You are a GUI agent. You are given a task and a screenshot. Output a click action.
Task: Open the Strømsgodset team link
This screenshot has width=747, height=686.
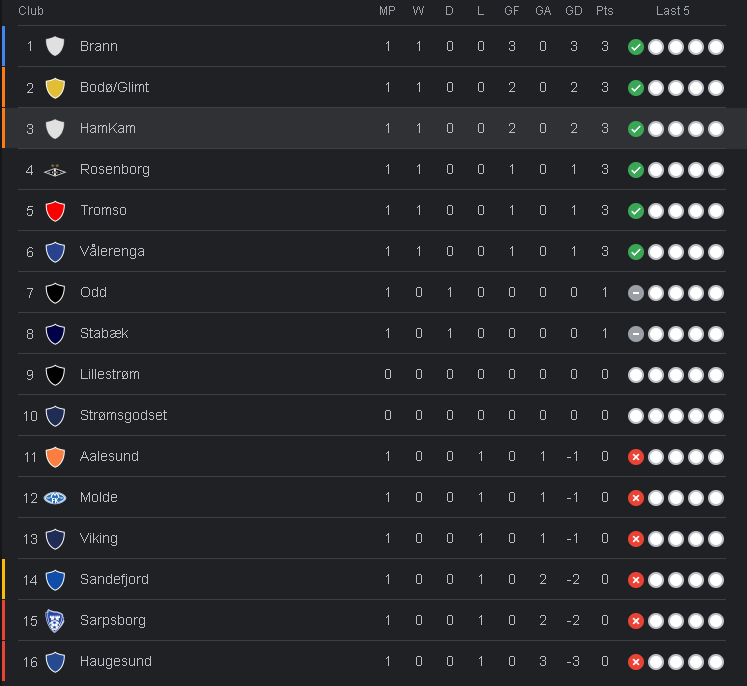tap(123, 415)
